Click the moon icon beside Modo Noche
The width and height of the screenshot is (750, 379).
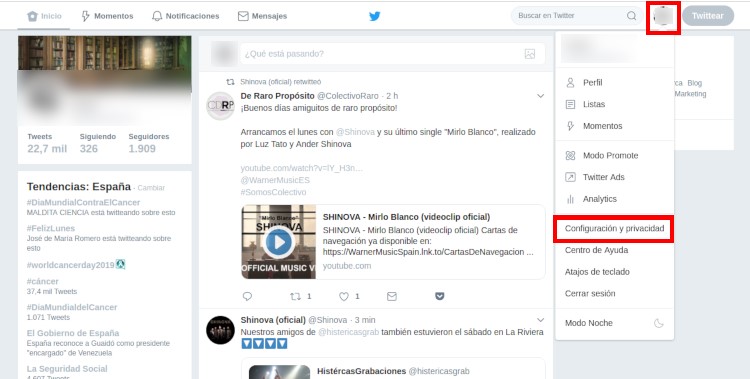click(x=659, y=323)
